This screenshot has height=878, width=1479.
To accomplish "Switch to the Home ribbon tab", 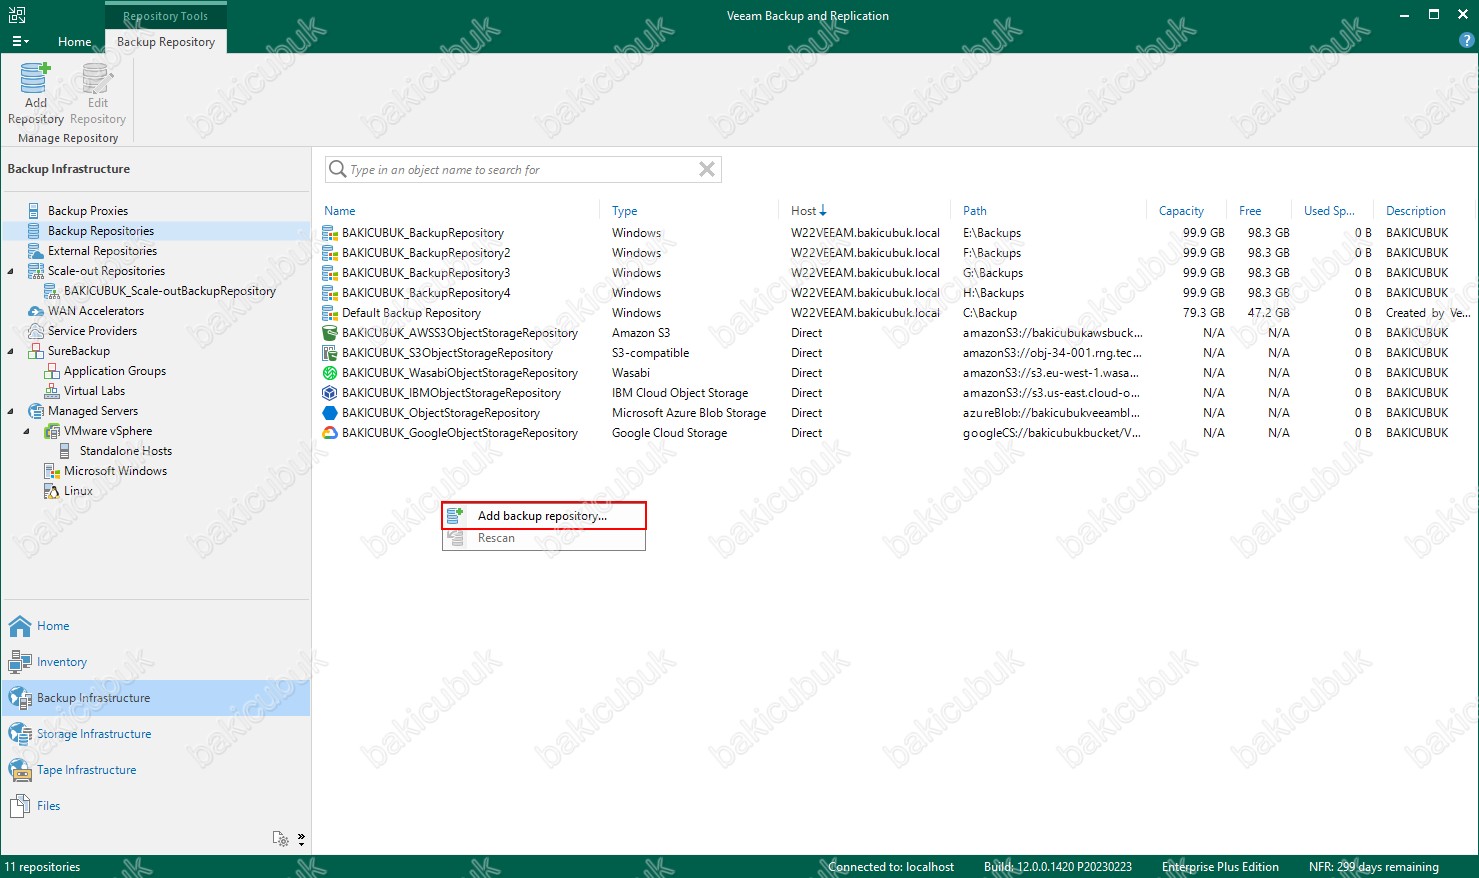I will pyautogui.click(x=74, y=42).
